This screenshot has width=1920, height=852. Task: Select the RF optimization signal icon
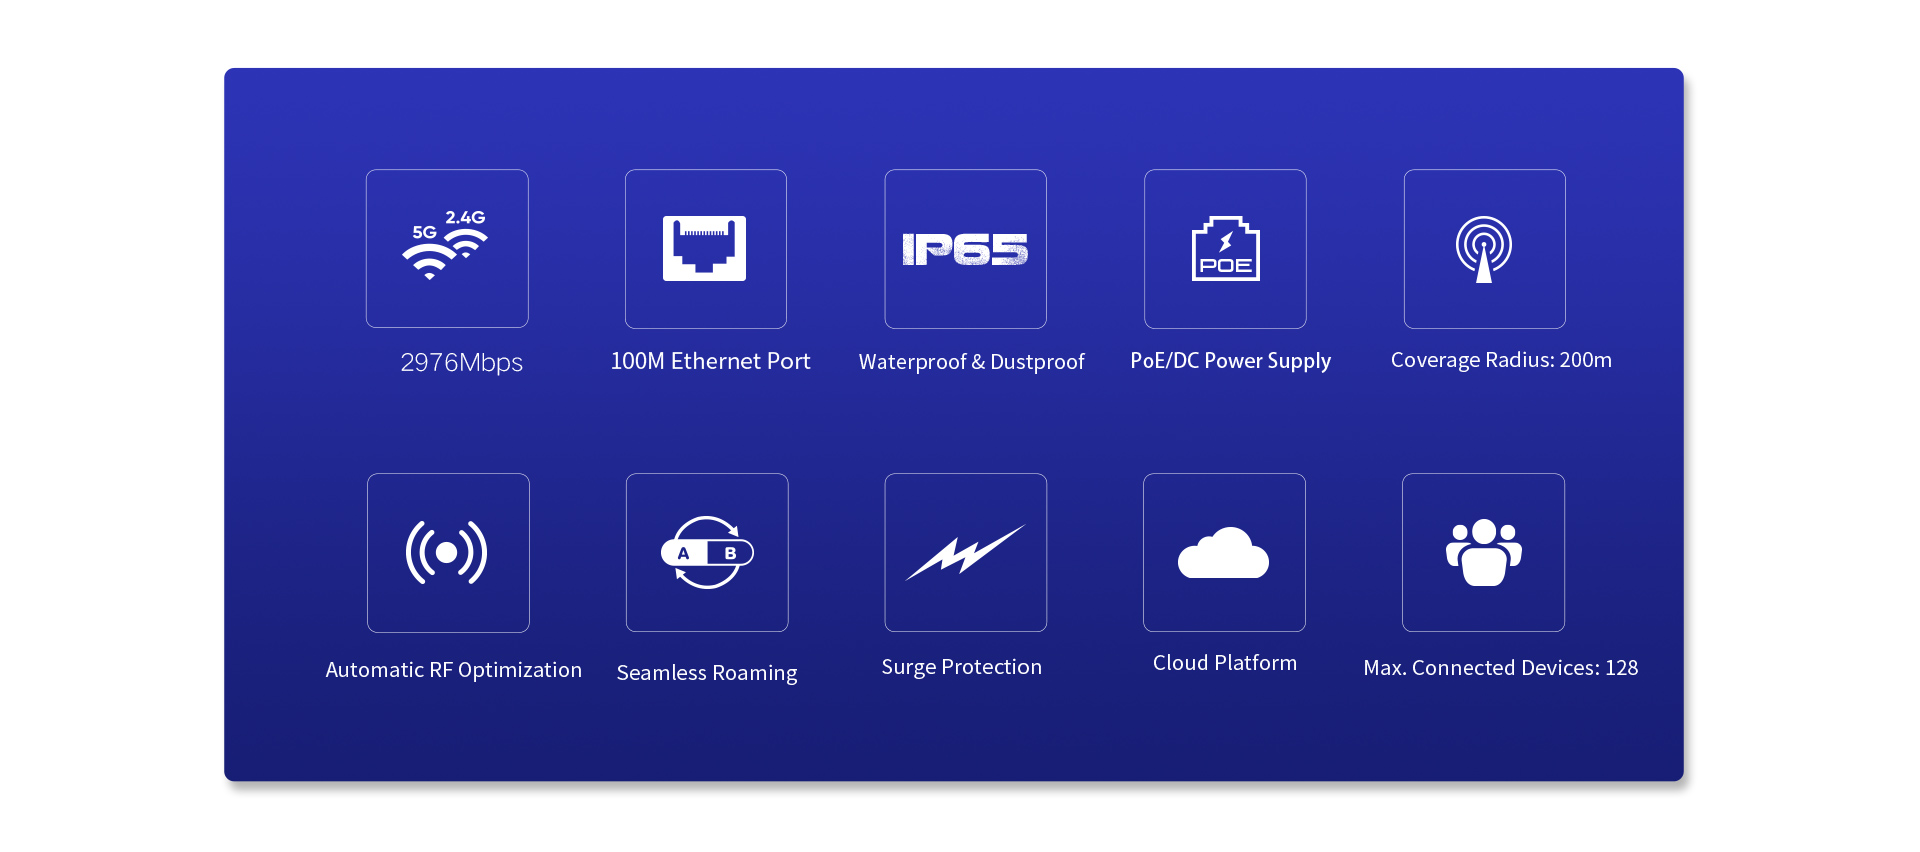(447, 552)
